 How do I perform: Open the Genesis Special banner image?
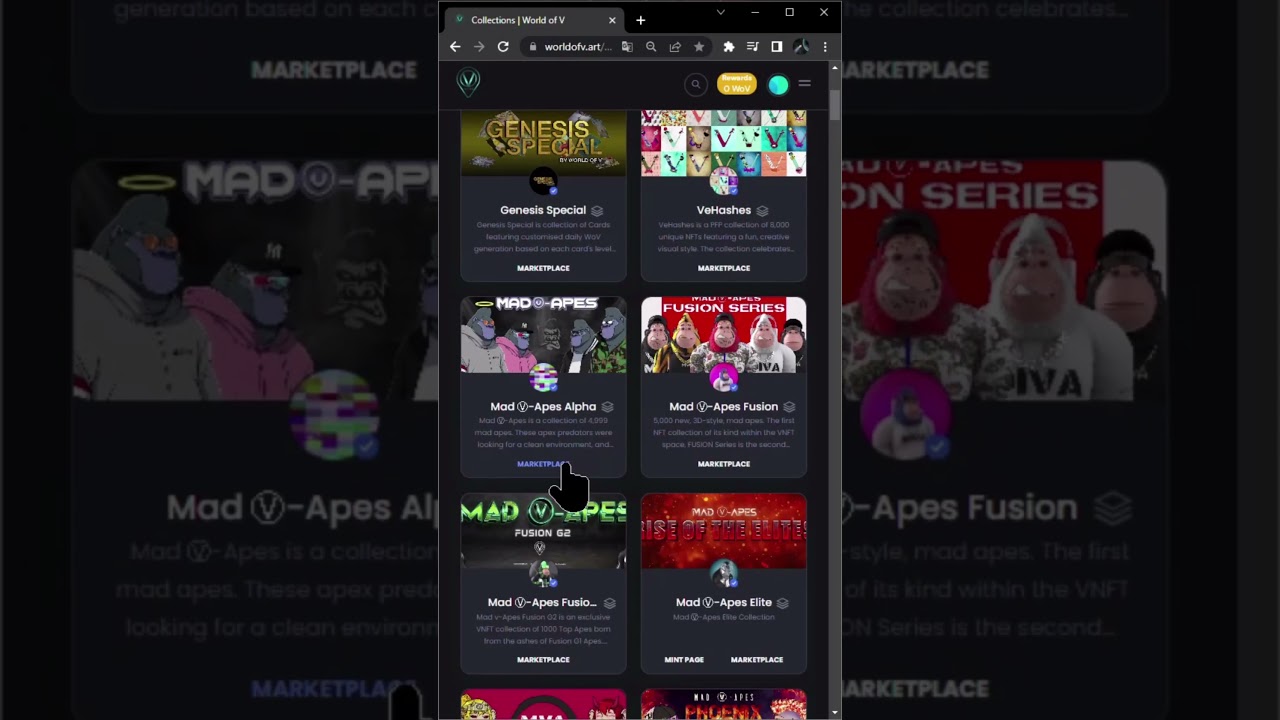click(x=543, y=143)
